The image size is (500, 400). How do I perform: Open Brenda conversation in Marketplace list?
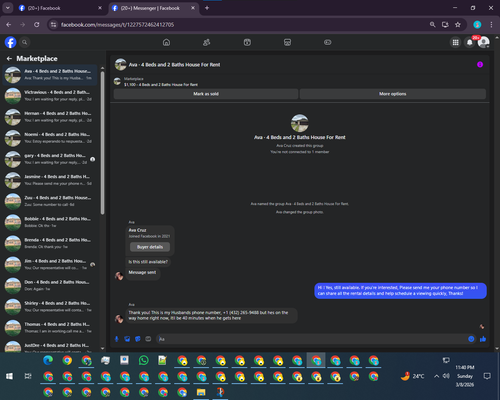(x=50, y=243)
